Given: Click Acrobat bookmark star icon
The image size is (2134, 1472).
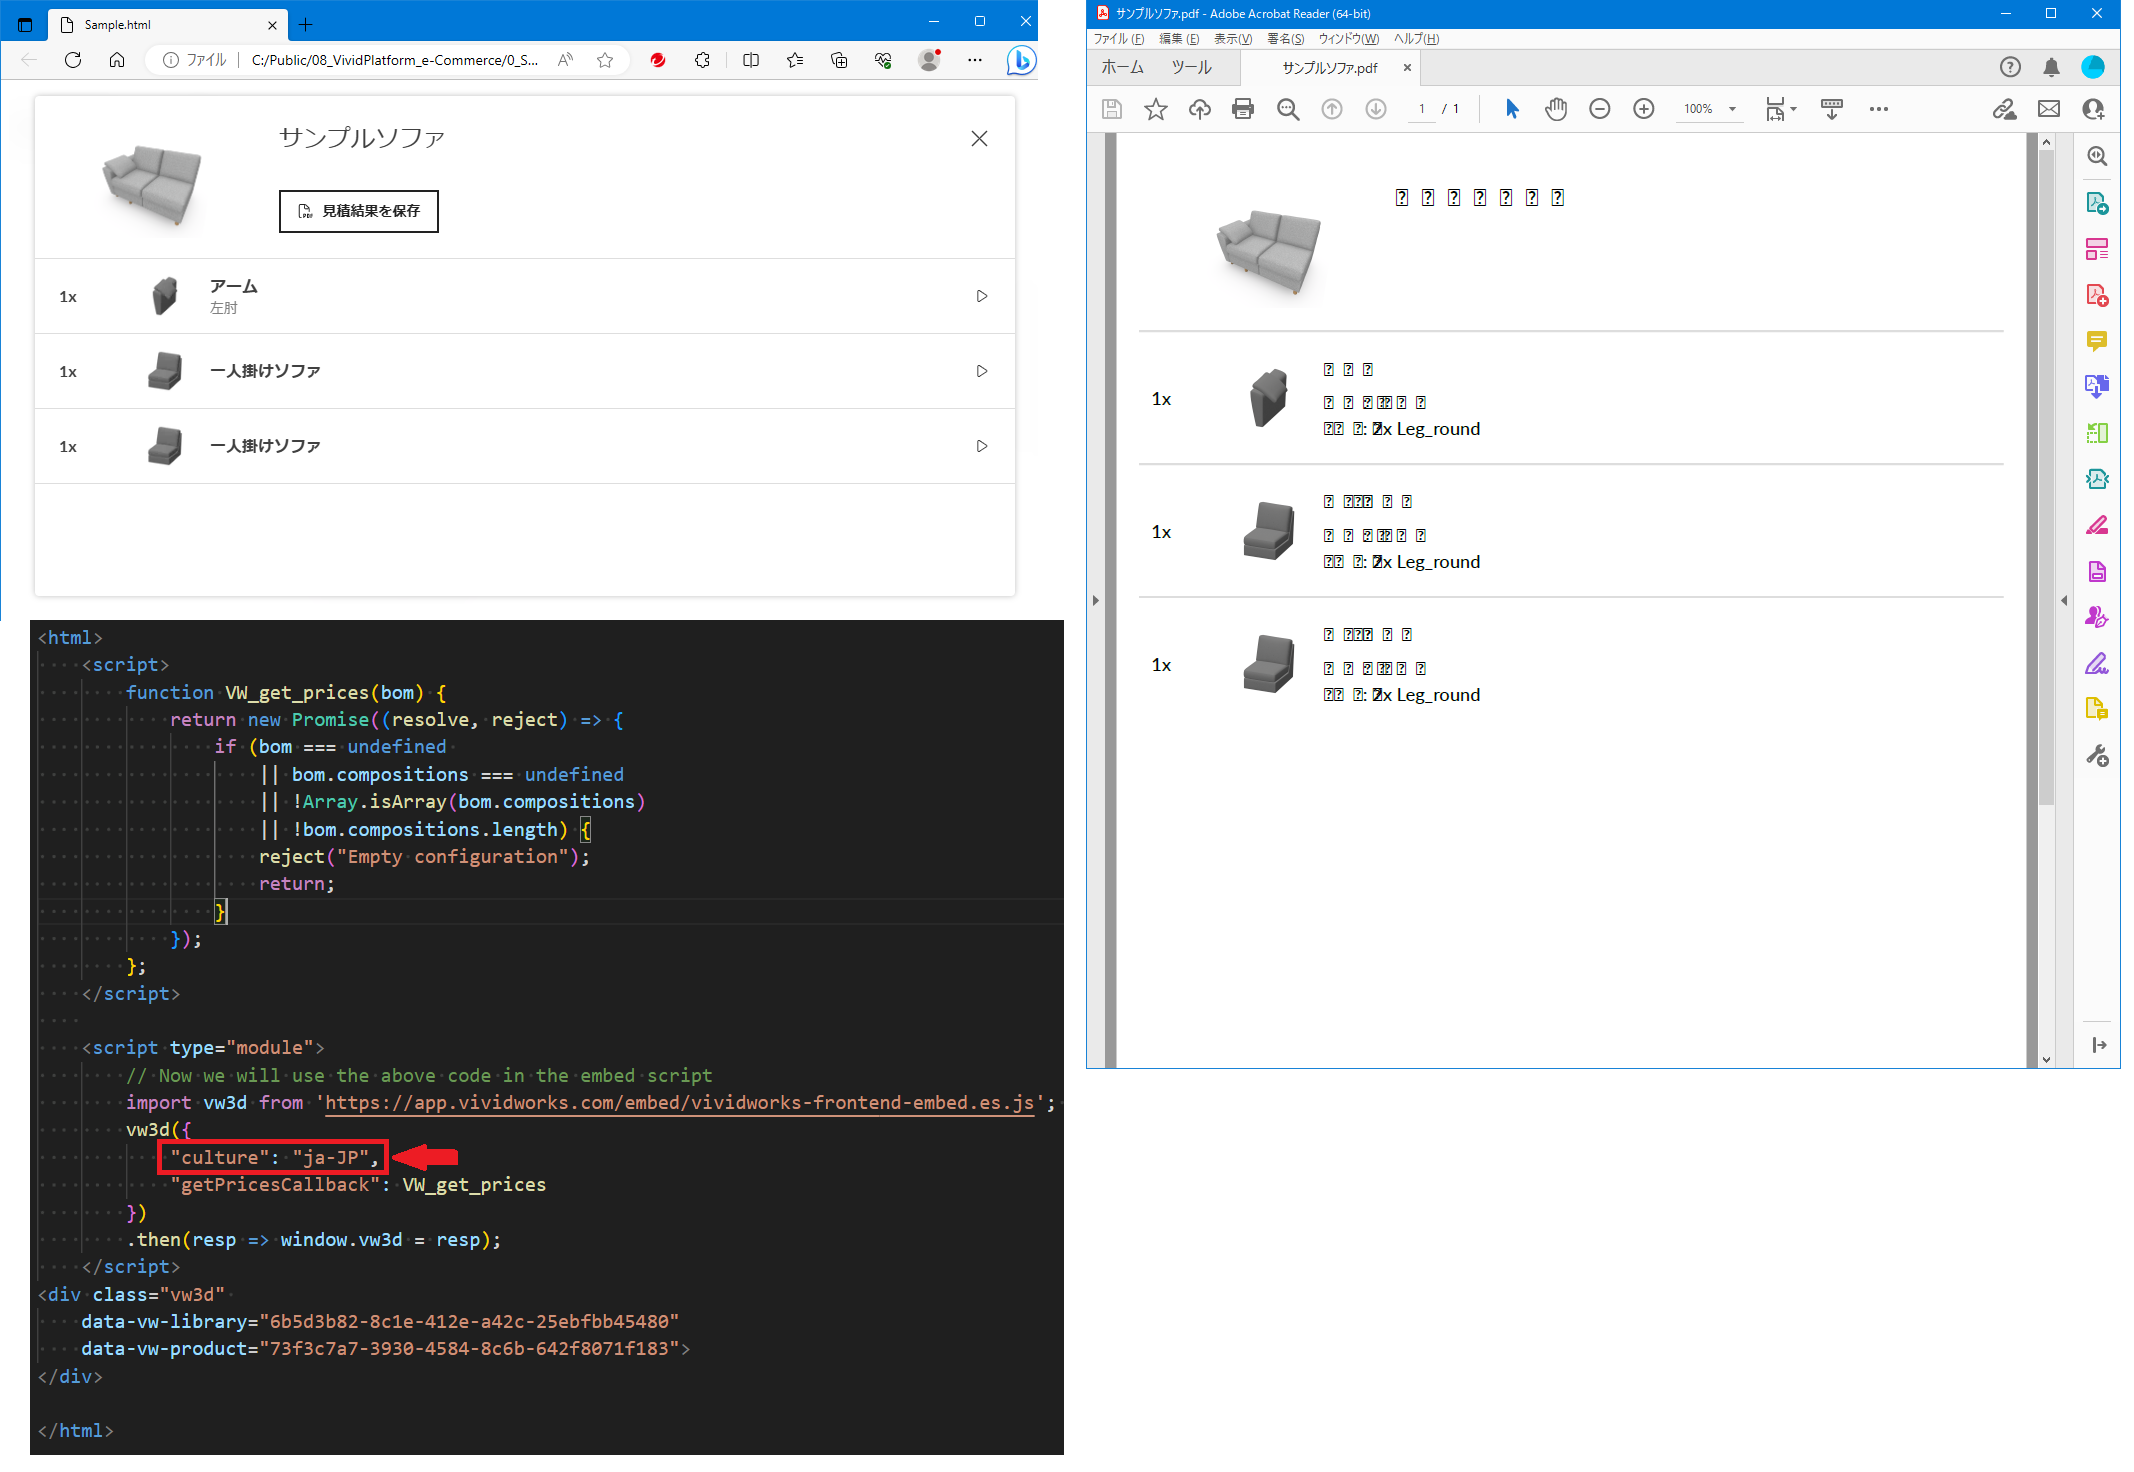Looking at the screenshot, I should 1155,109.
